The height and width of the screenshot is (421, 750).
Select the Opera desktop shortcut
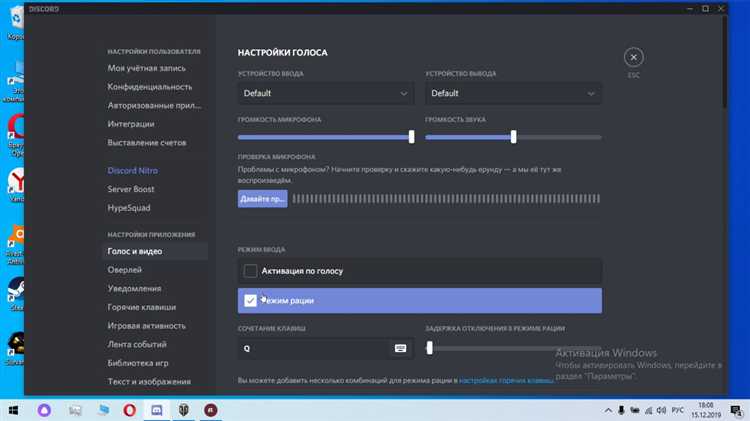click(x=15, y=134)
